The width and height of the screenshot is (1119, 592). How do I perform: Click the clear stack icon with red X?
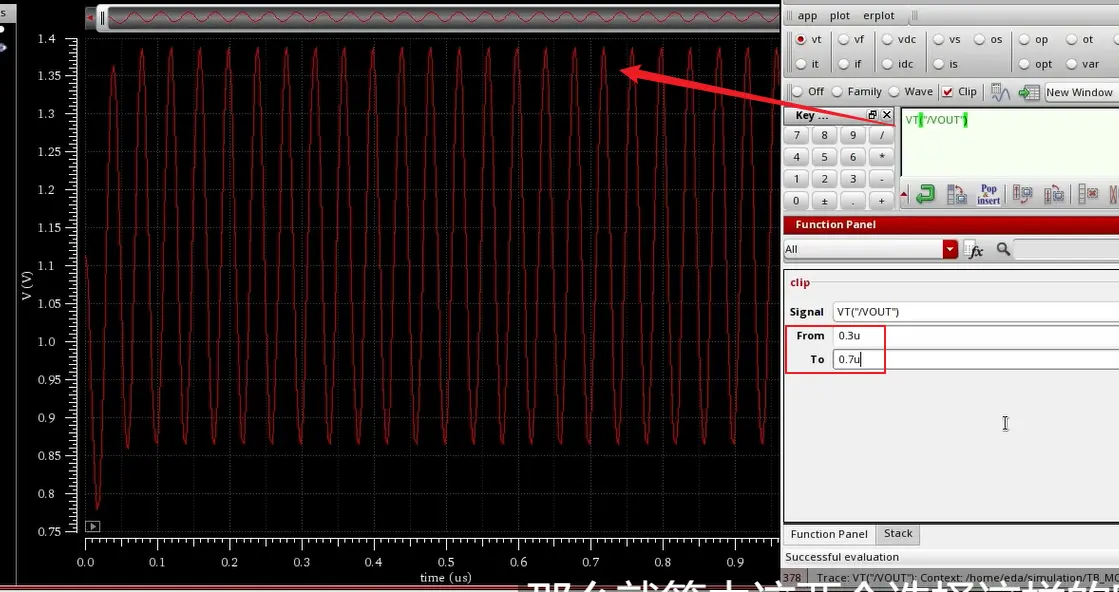click(x=1088, y=194)
